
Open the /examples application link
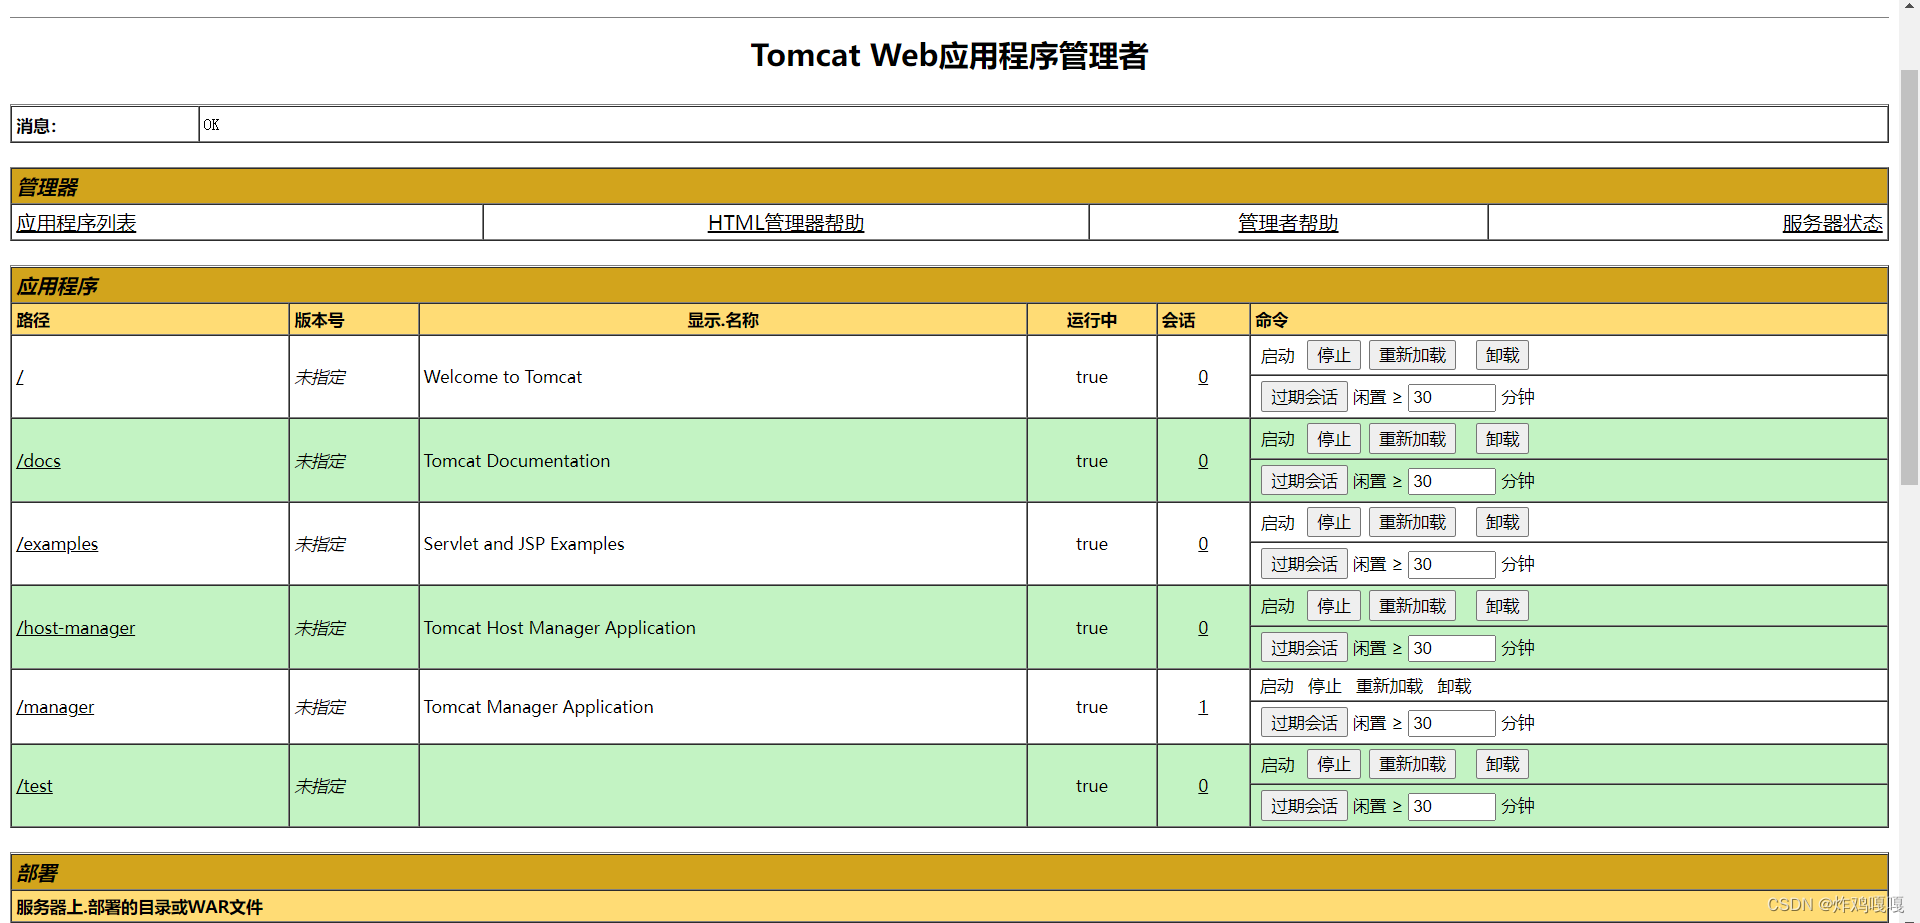pos(57,544)
